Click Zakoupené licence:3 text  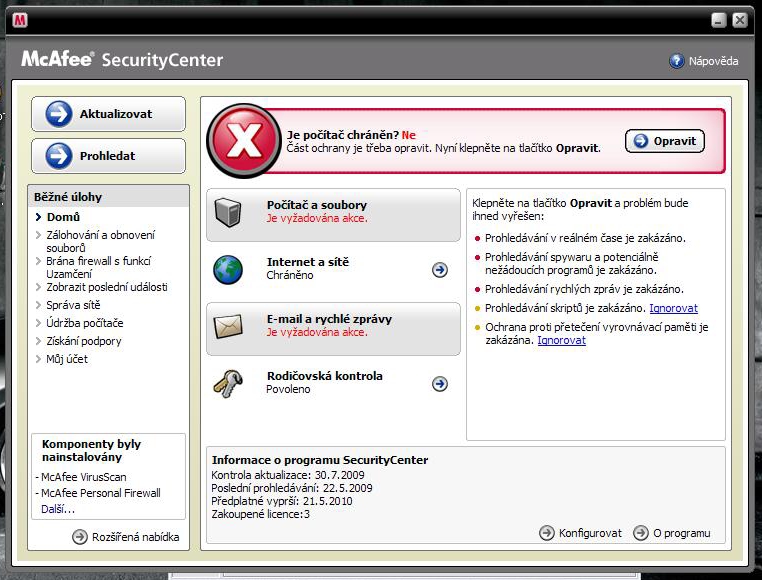(x=260, y=514)
